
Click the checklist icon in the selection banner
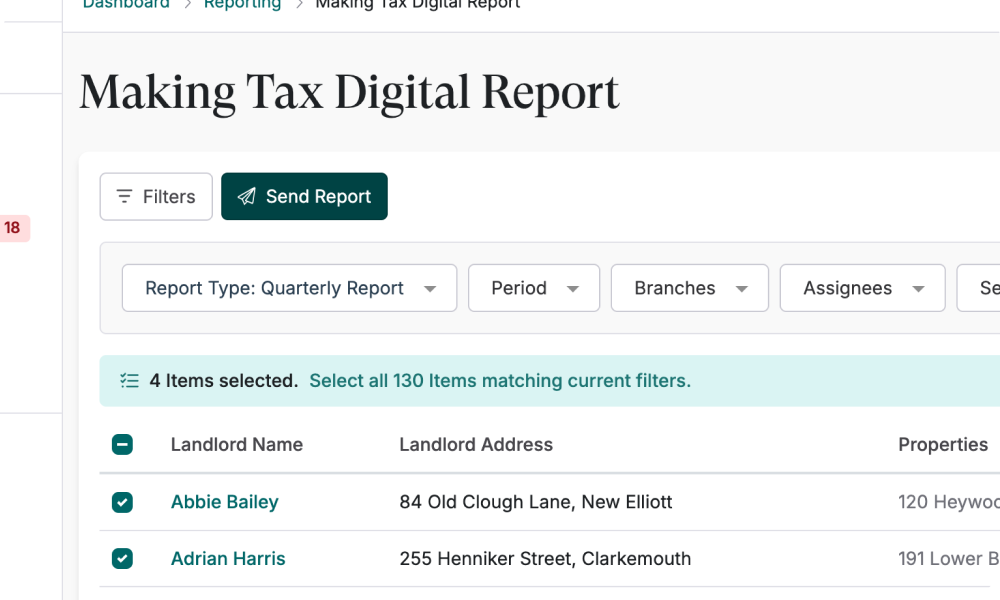[x=129, y=380]
